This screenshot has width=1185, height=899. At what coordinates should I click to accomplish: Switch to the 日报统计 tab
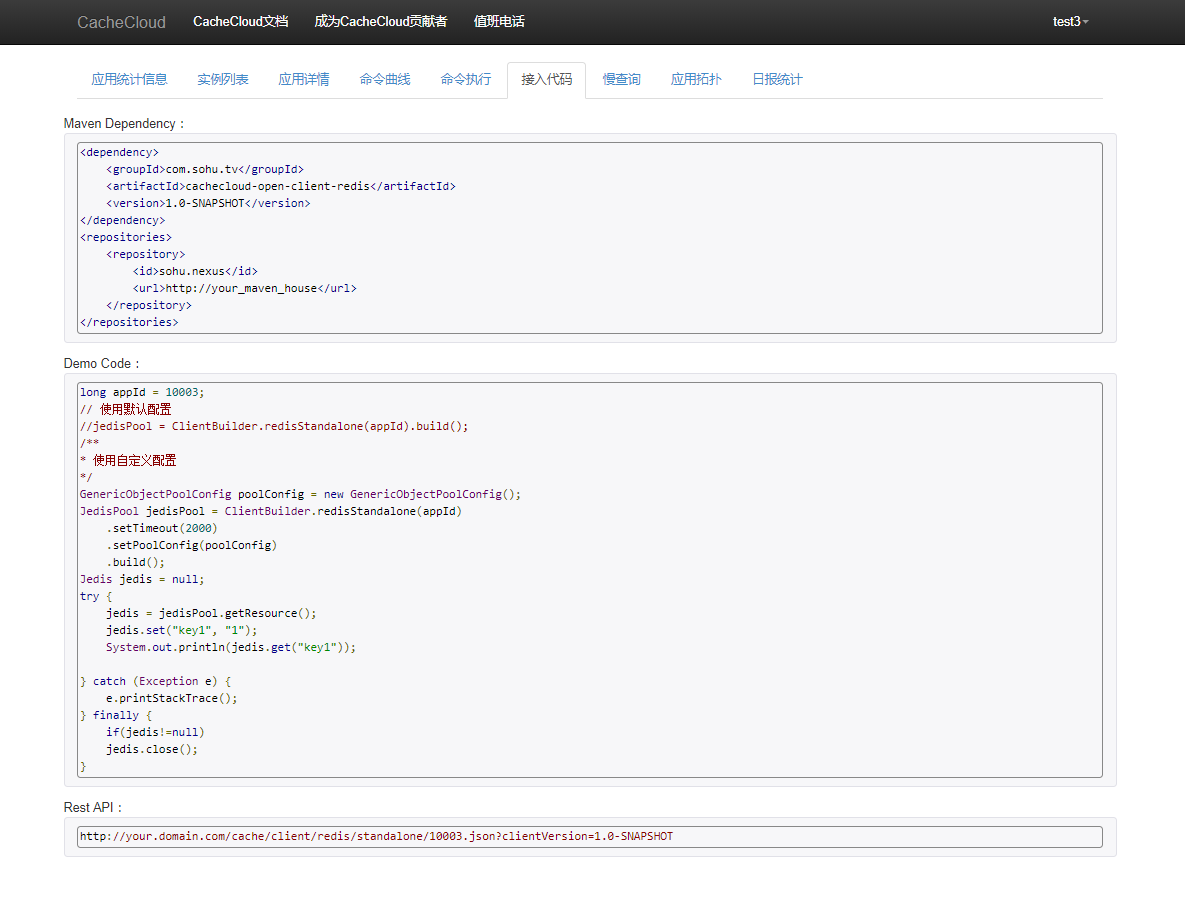777,79
